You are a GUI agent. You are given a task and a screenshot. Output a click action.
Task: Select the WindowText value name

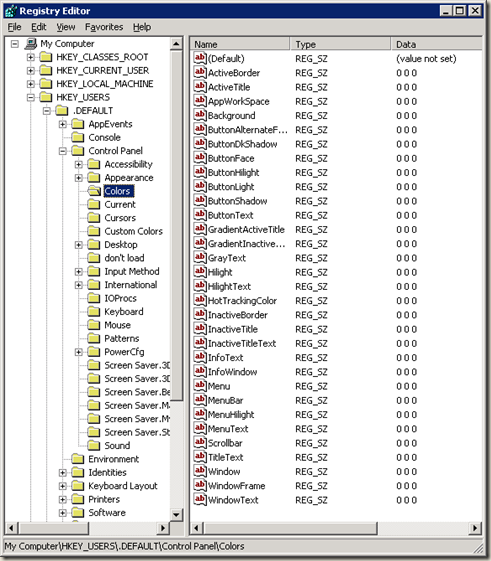point(233,500)
